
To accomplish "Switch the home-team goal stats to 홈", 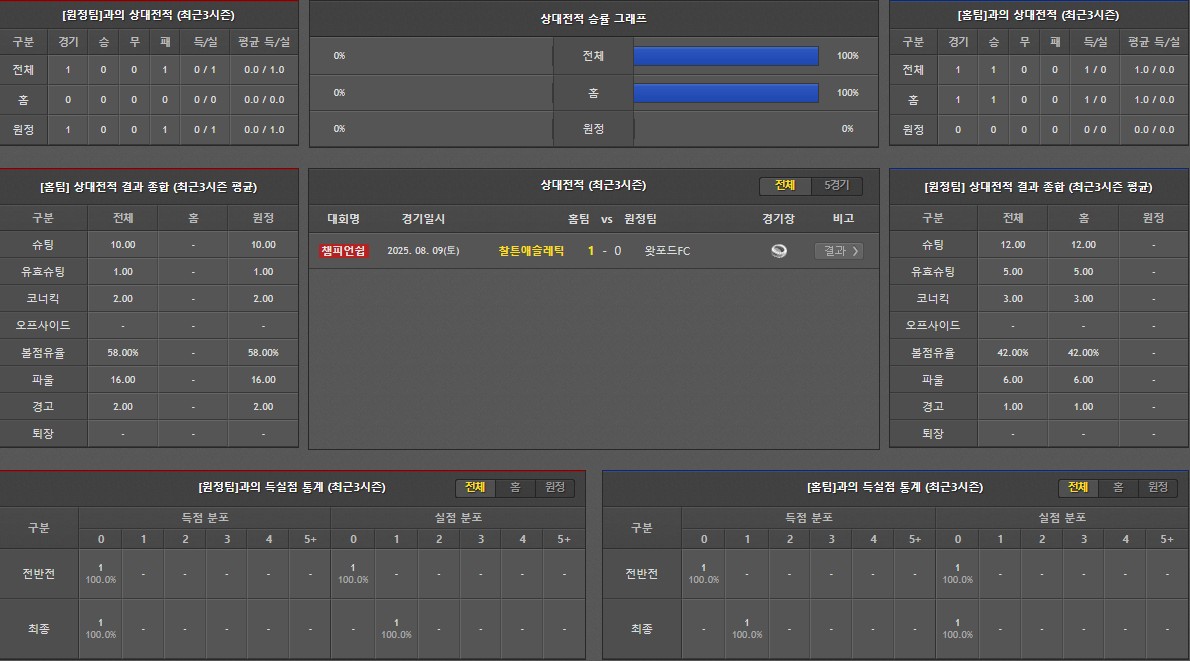I will click(x=1118, y=487).
